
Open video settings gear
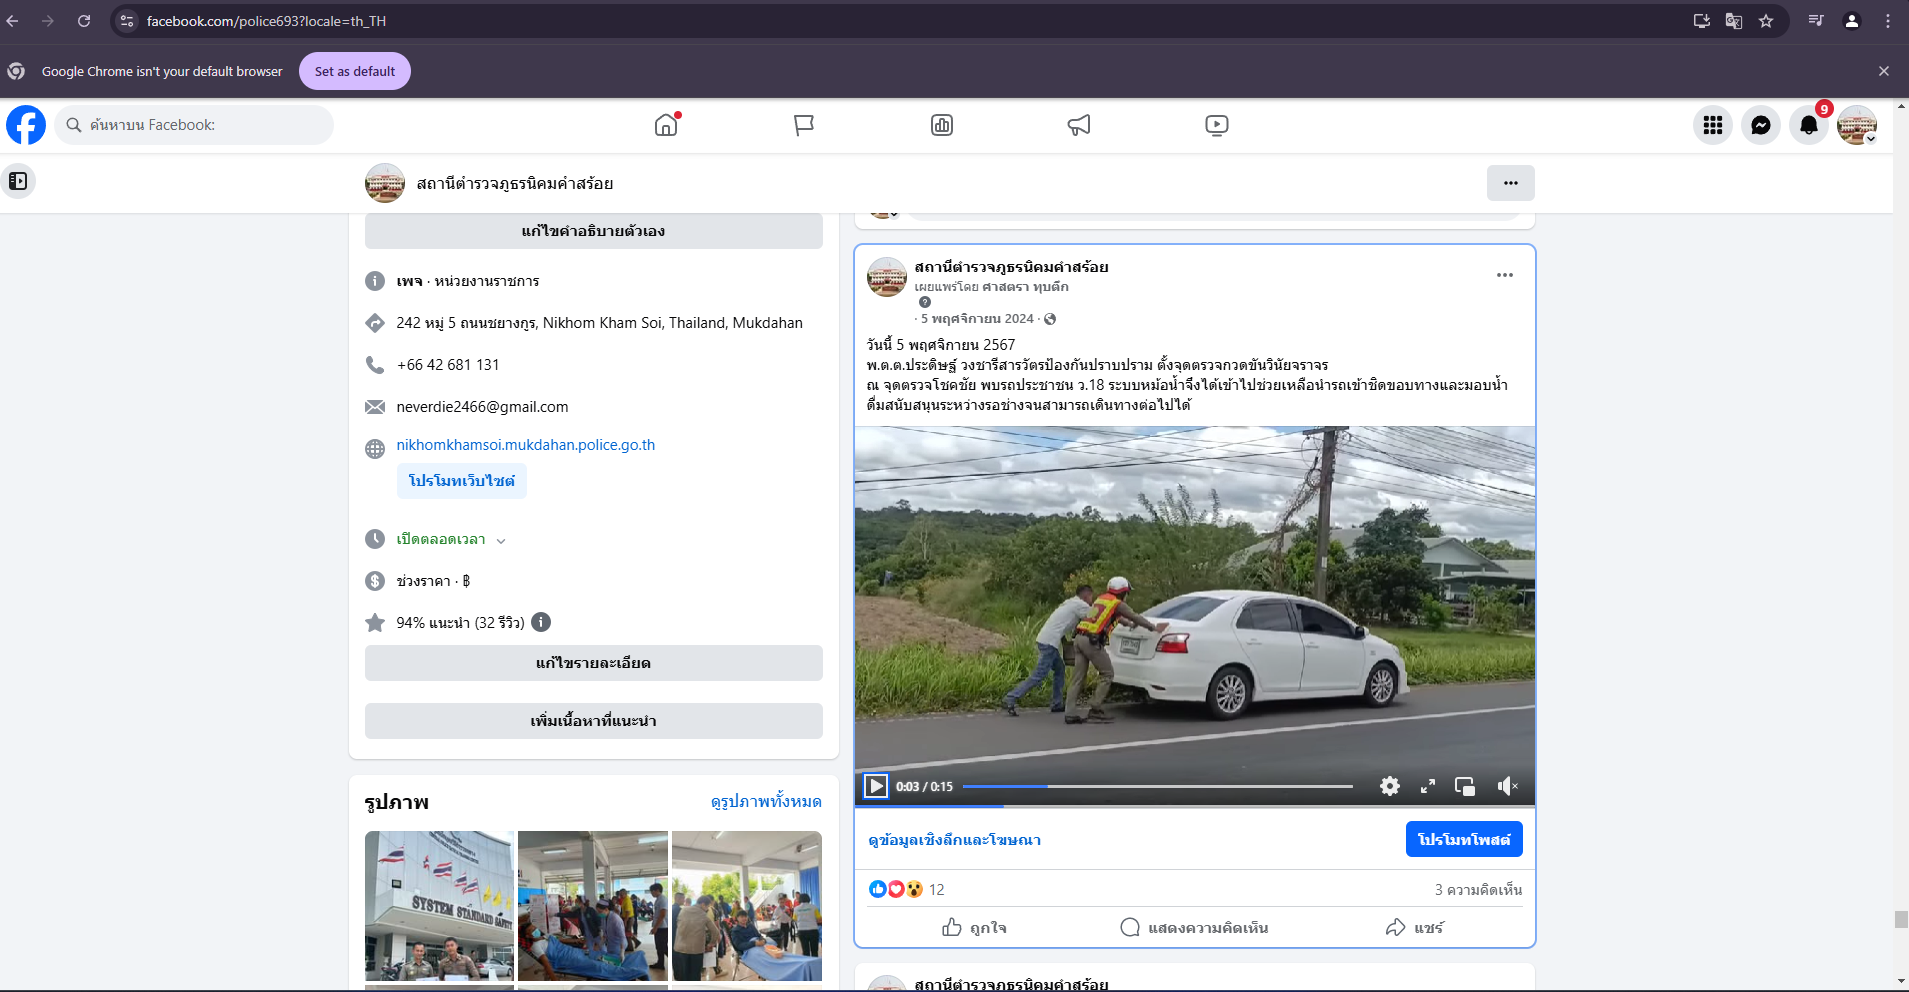point(1389,787)
